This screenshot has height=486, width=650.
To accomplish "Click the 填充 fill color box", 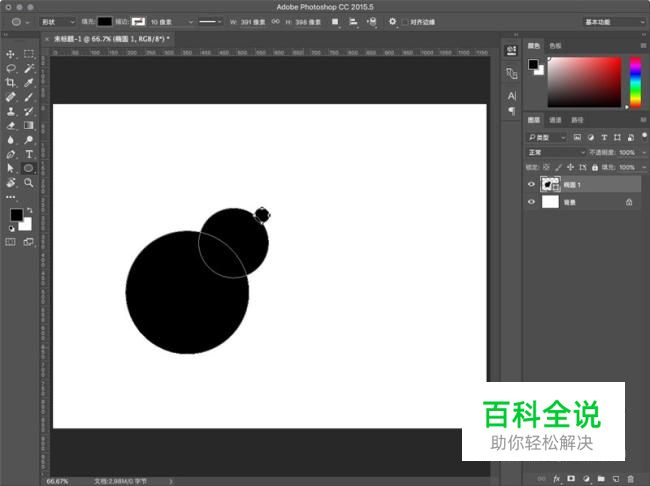I will (105, 21).
